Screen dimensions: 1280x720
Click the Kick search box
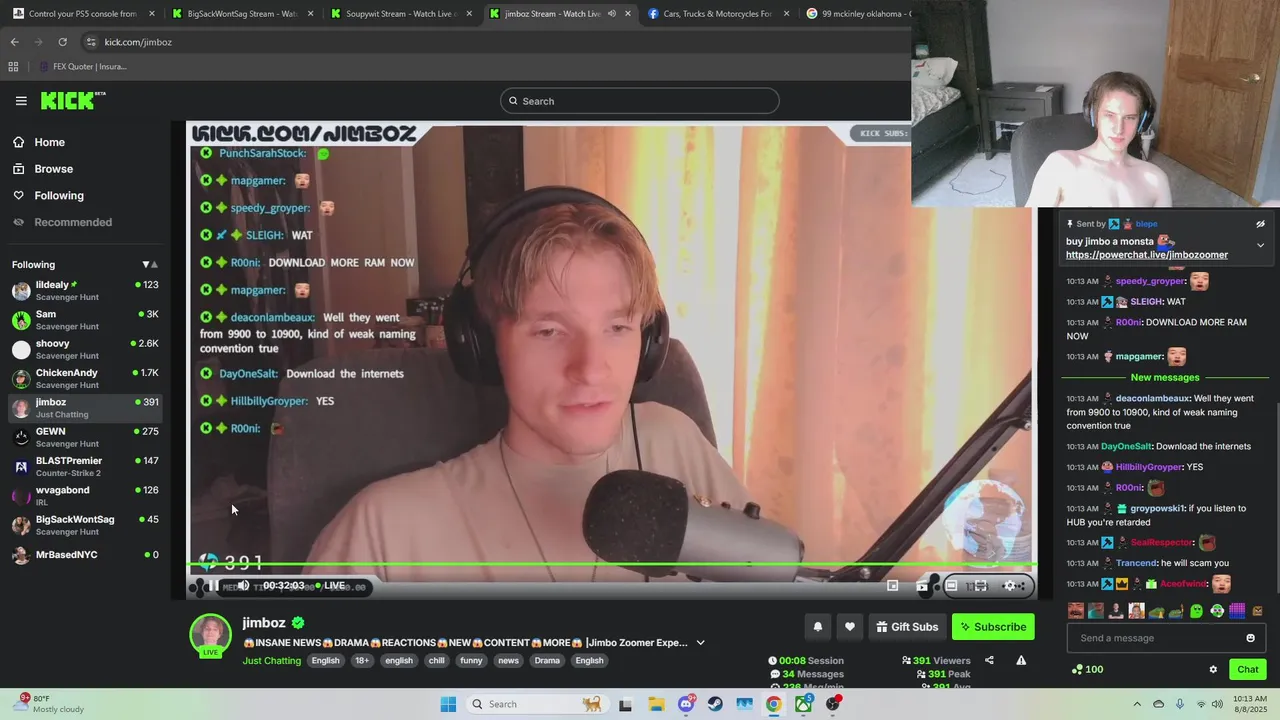tap(640, 101)
